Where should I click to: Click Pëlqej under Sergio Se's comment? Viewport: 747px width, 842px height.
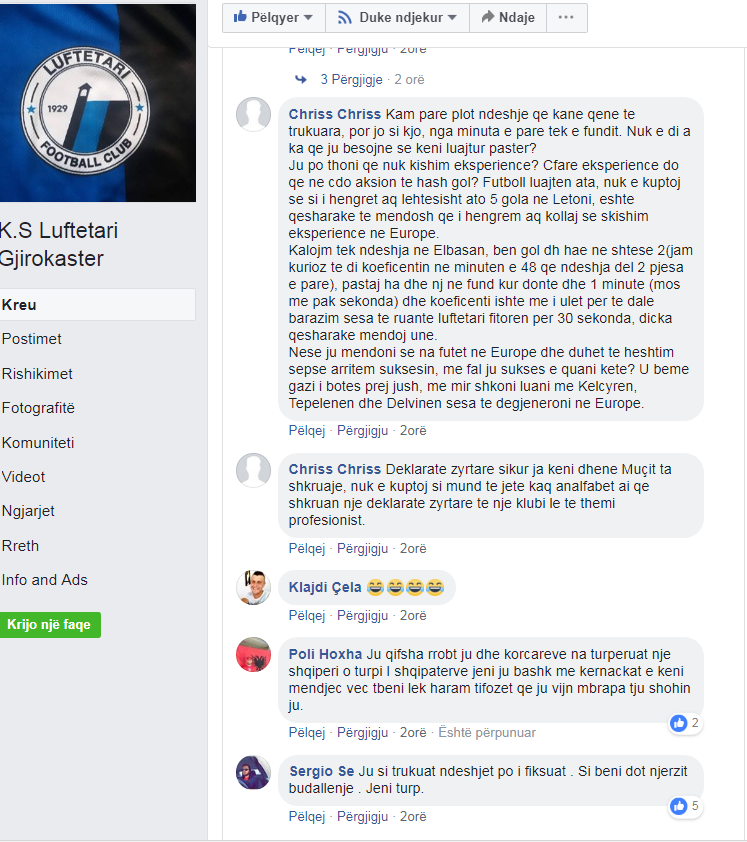307,817
